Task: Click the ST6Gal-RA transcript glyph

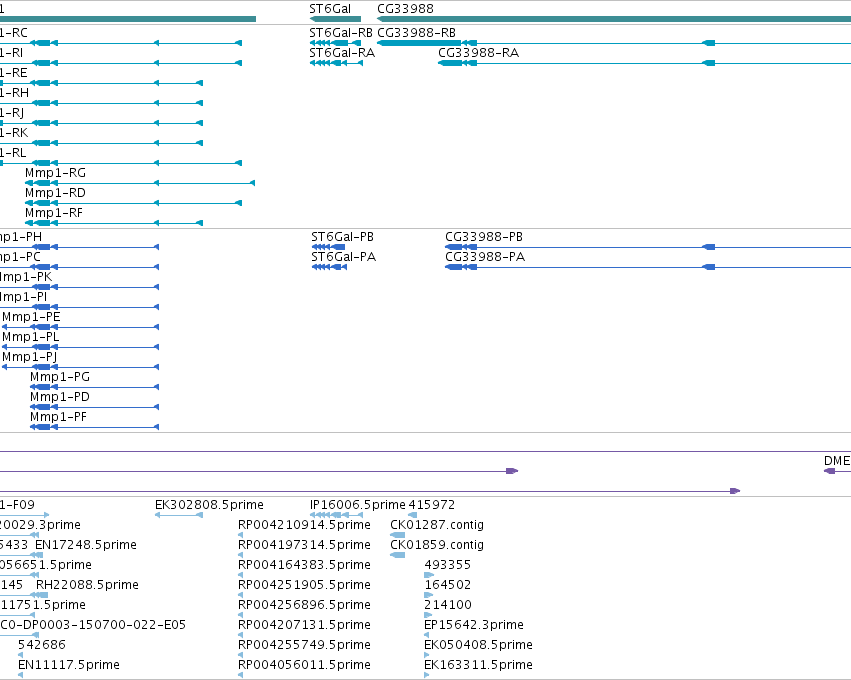Action: click(336, 63)
